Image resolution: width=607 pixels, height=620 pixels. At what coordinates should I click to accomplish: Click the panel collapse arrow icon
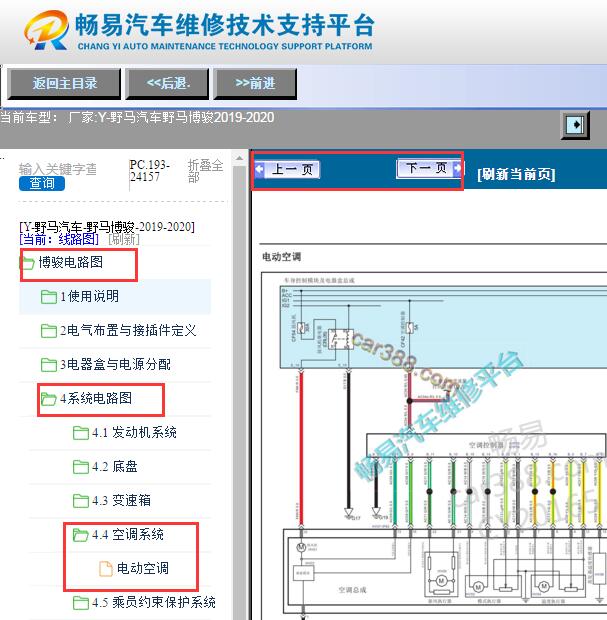pyautogui.click(x=575, y=125)
